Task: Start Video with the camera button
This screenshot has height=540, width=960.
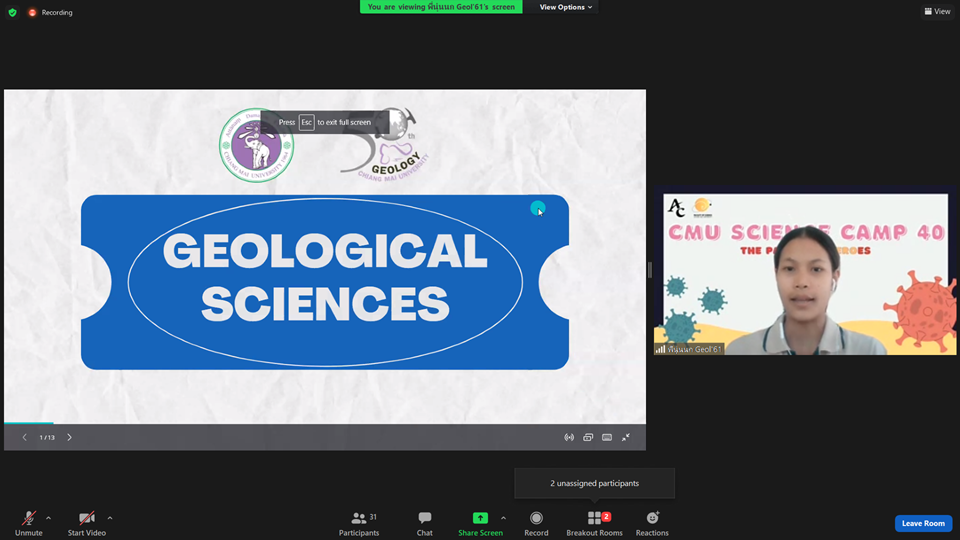Action: point(87,522)
